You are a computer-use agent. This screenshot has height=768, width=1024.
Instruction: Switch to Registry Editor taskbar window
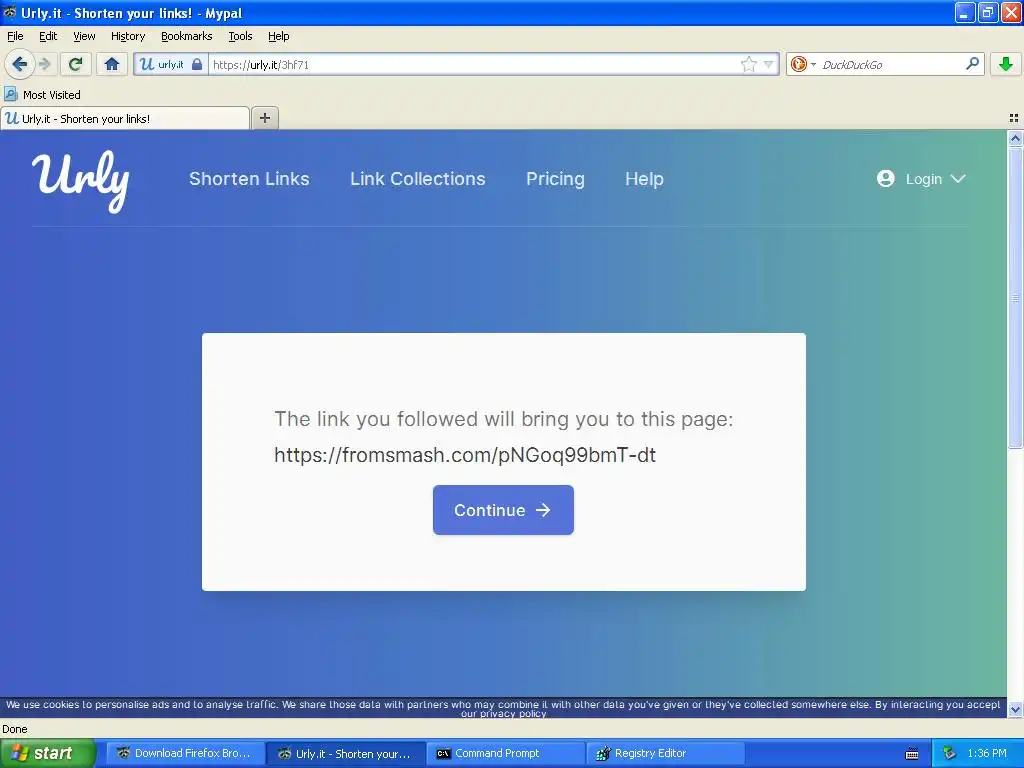coord(665,753)
